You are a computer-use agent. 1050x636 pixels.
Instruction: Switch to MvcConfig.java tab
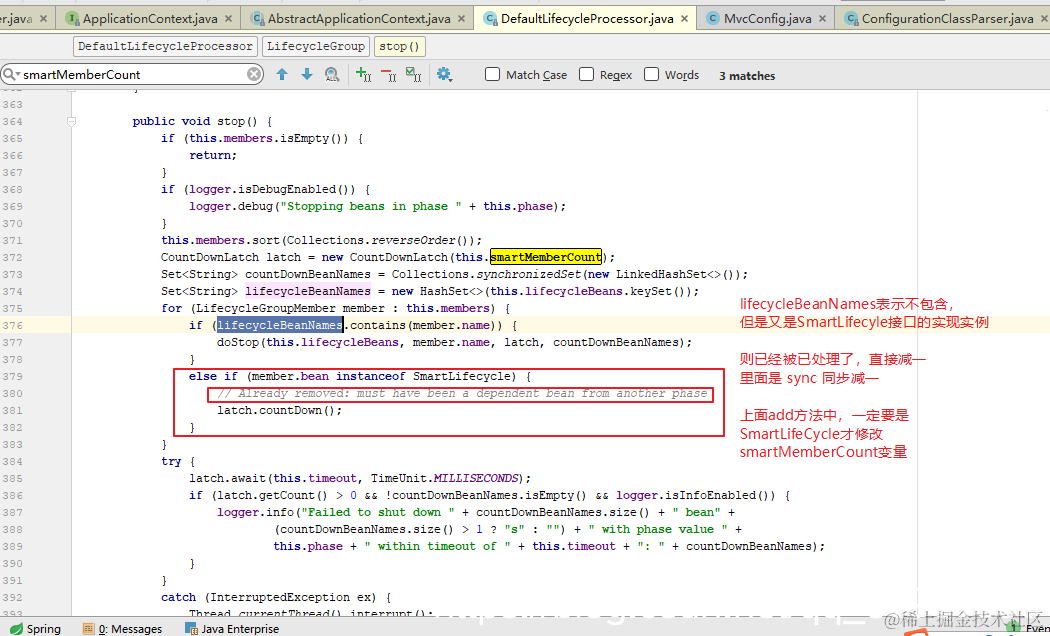coord(767,19)
